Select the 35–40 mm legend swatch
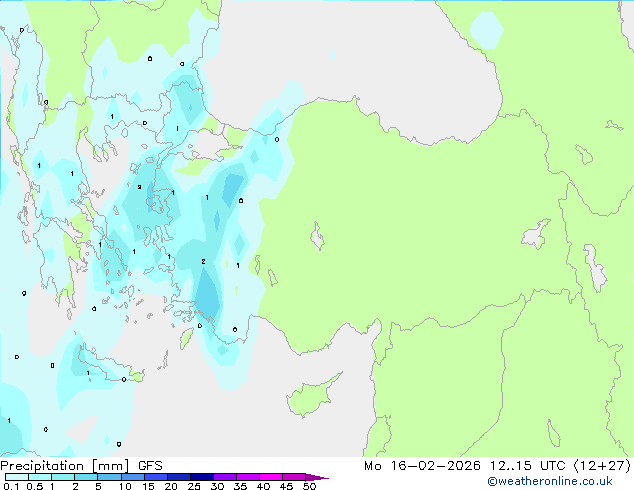634x490 pixels. 247,477
